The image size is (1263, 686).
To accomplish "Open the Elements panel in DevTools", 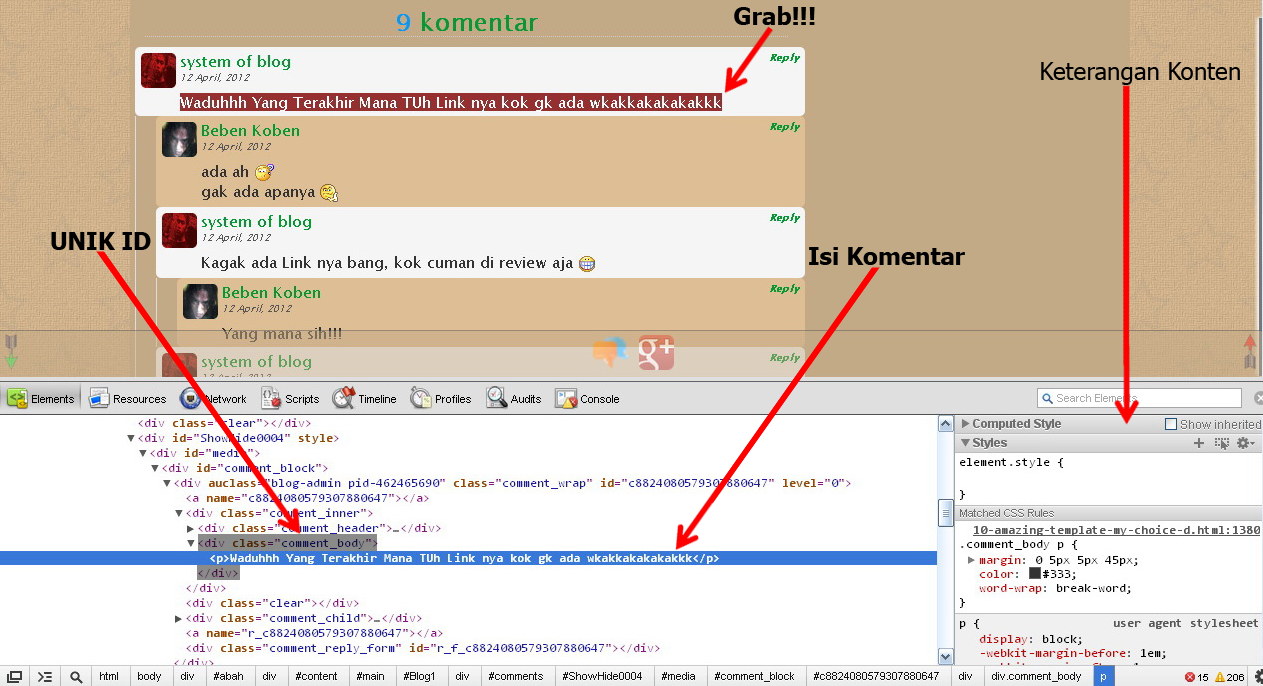I will point(41,399).
